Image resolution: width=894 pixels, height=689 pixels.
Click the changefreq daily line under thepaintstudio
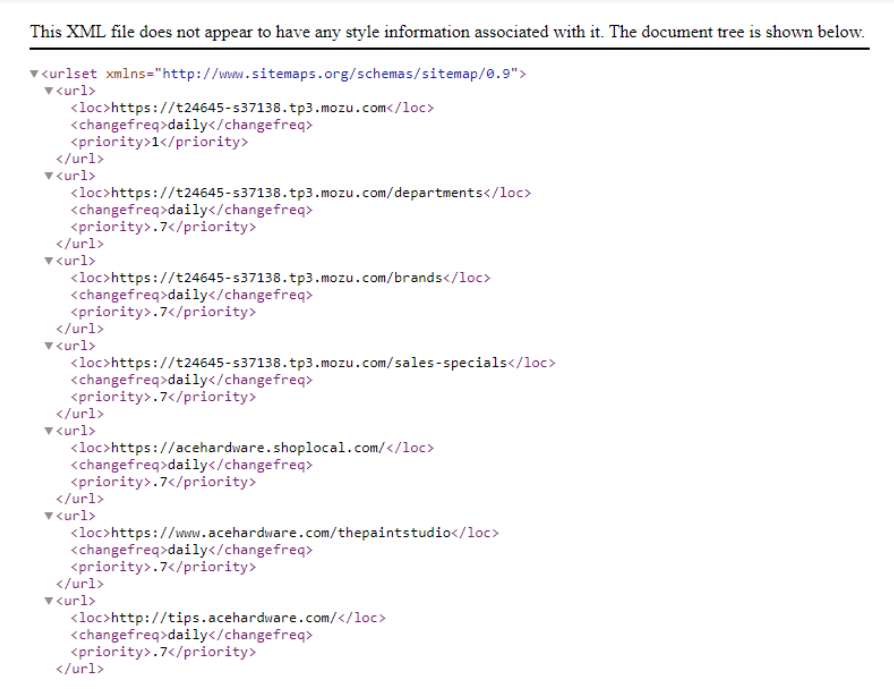pos(192,550)
